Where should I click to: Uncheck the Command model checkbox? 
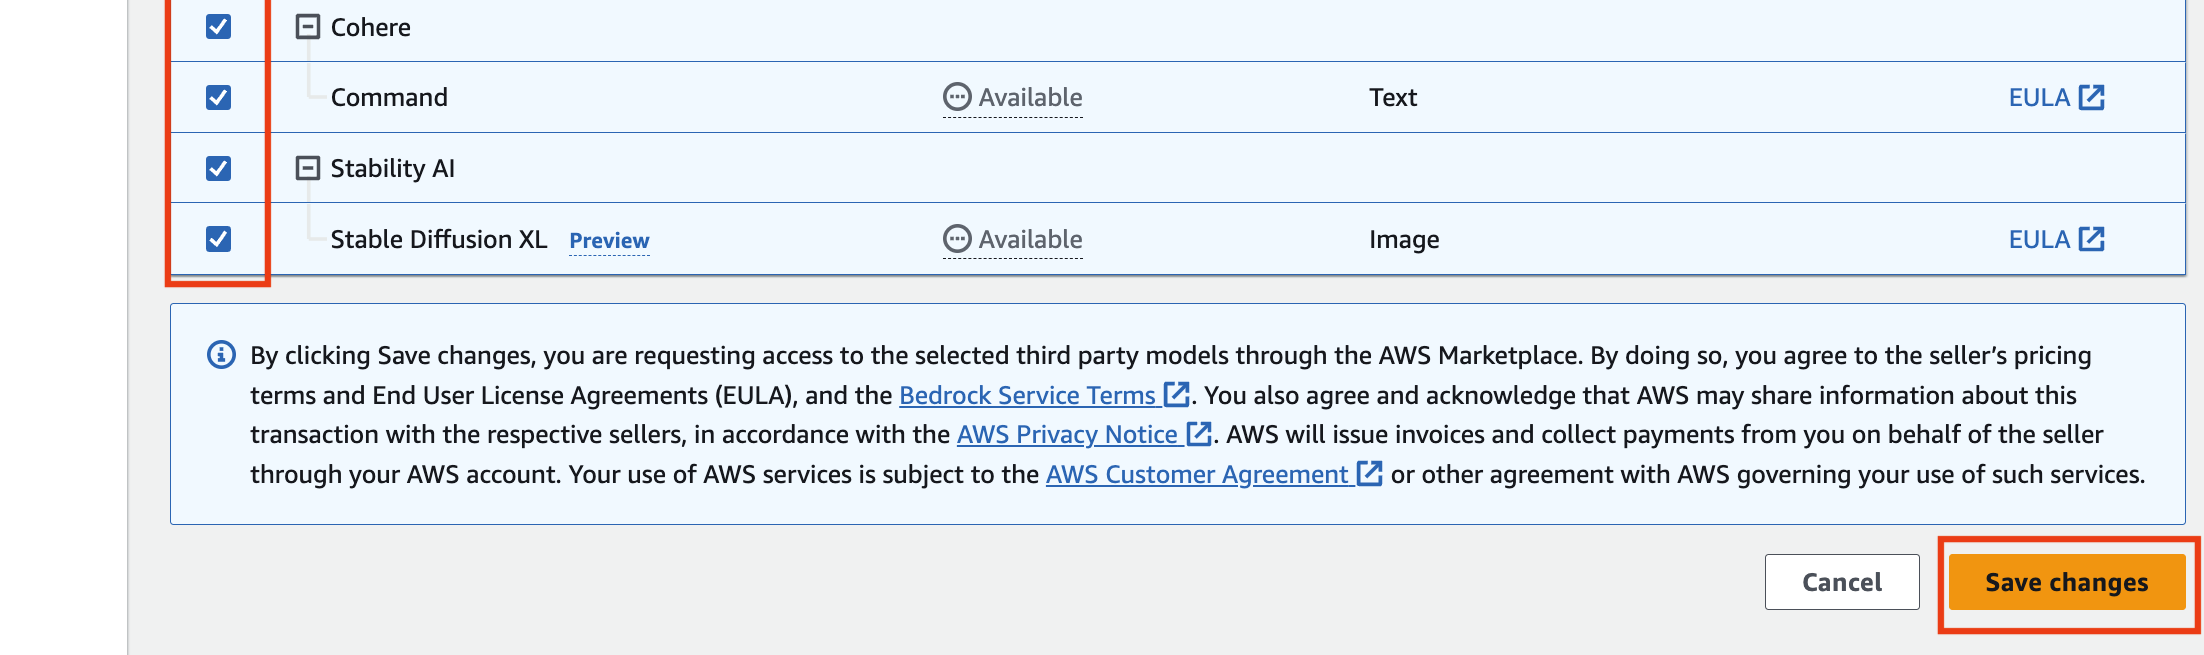click(218, 97)
